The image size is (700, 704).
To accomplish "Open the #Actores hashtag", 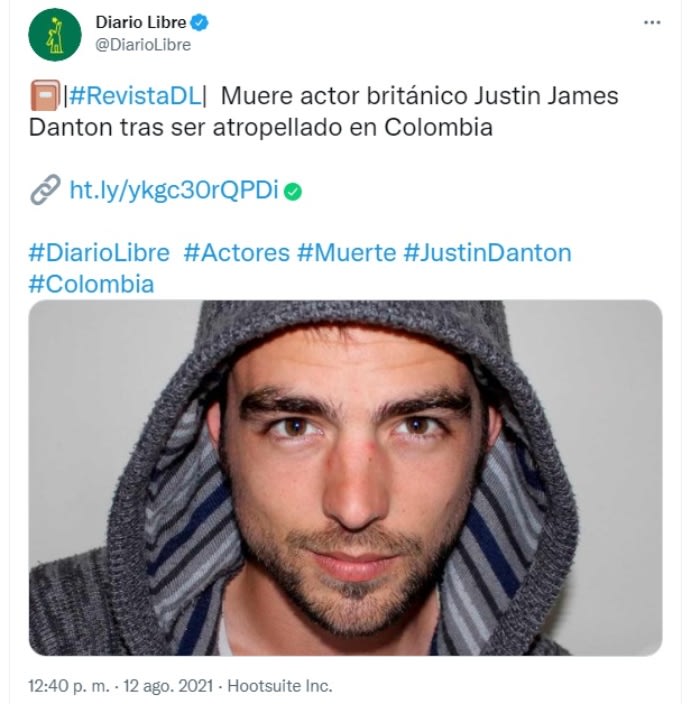I will 237,252.
